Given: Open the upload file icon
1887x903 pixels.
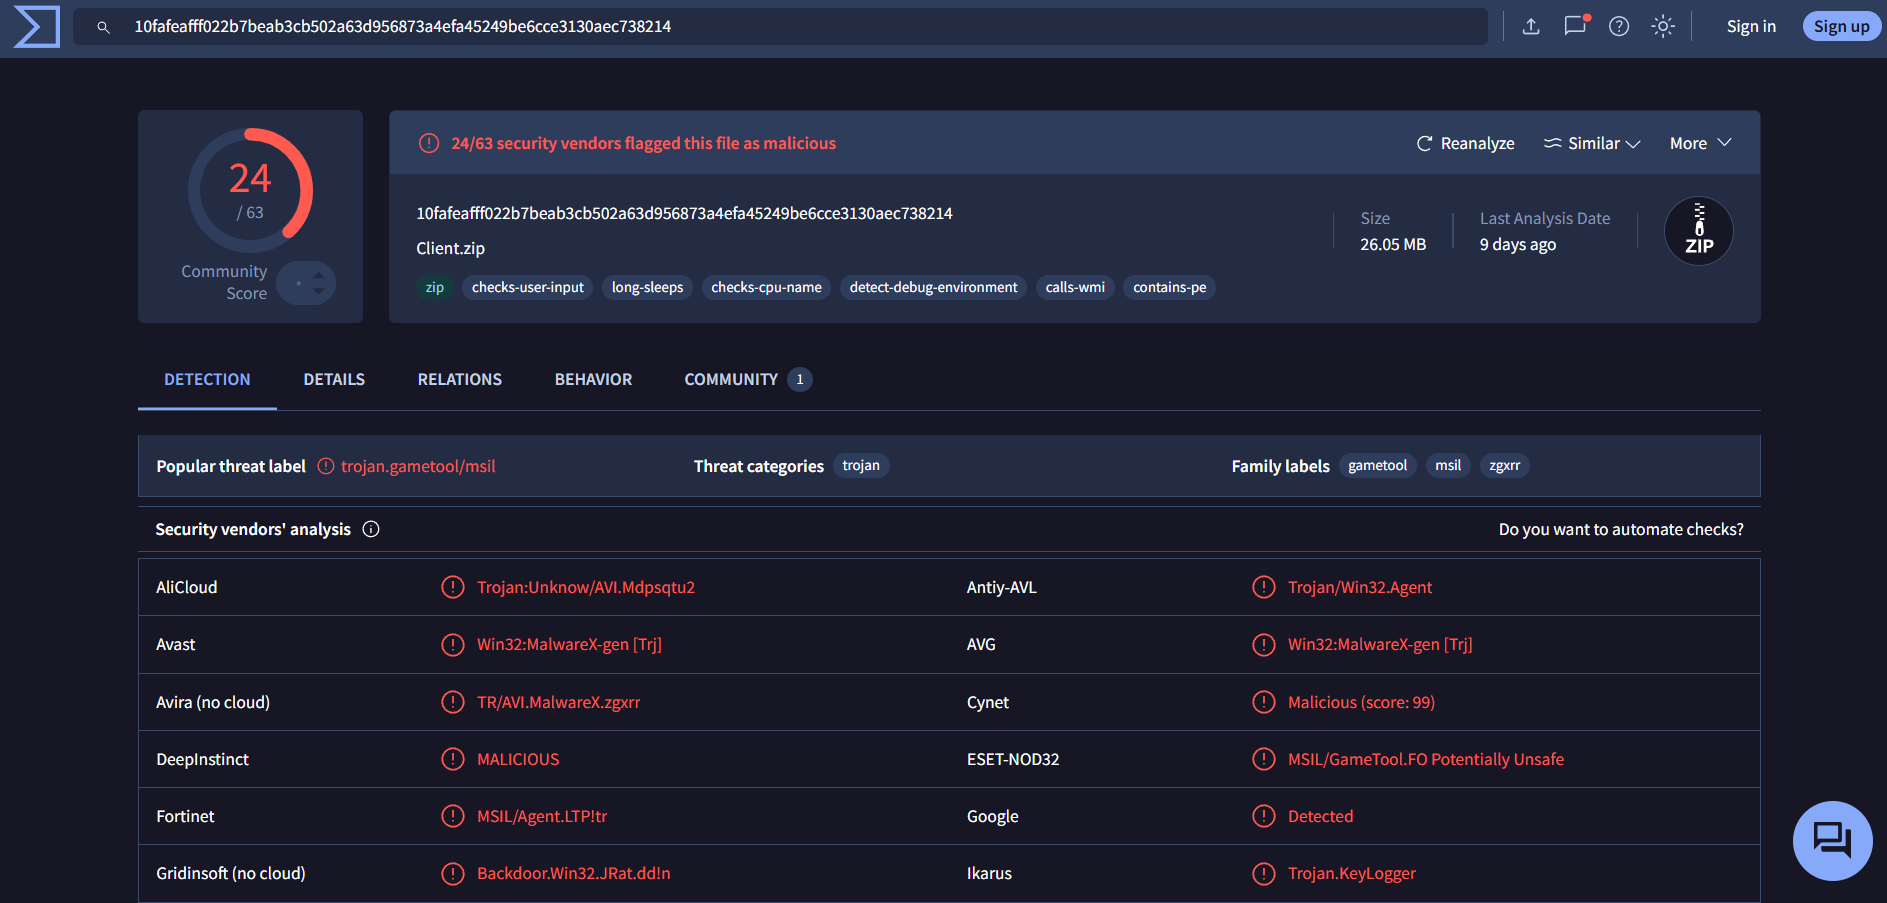Looking at the screenshot, I should (x=1531, y=27).
